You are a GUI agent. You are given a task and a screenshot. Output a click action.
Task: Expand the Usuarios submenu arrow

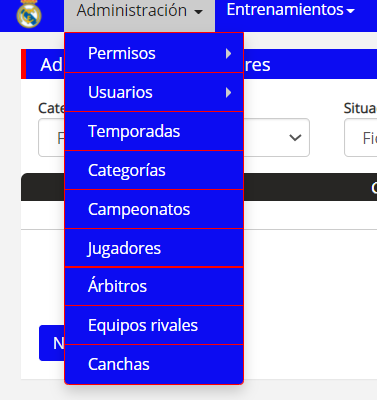(x=228, y=92)
